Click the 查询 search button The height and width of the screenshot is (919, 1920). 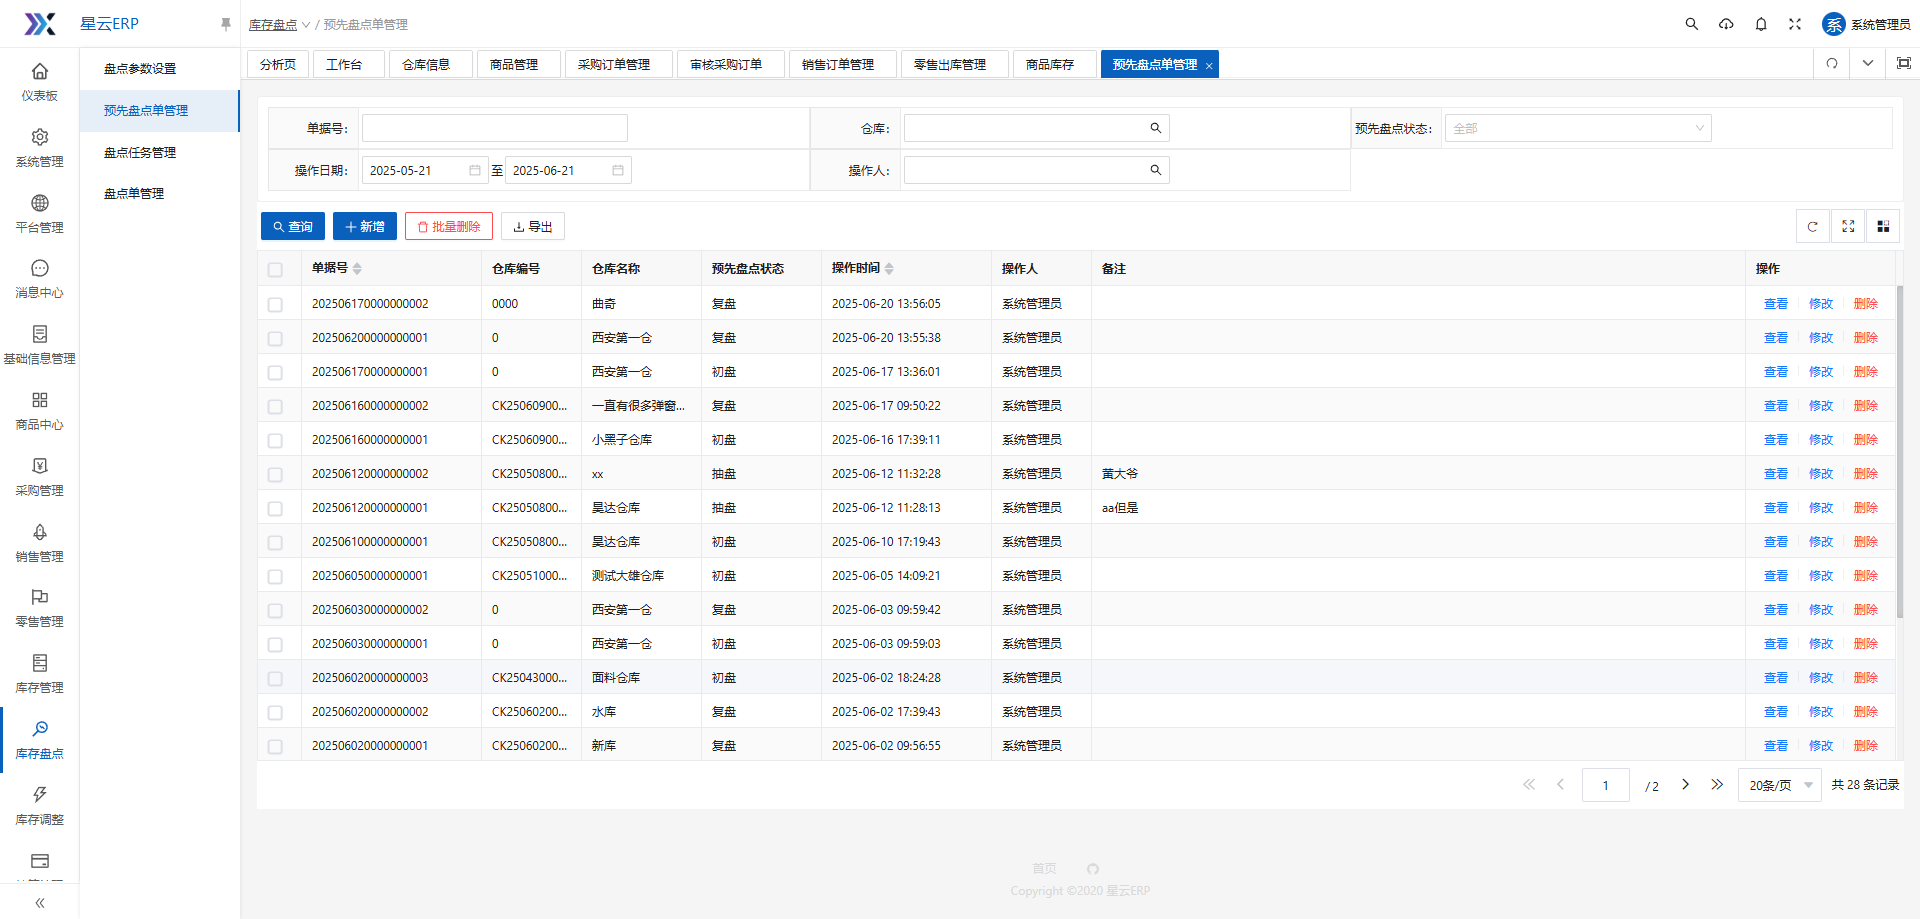[292, 227]
